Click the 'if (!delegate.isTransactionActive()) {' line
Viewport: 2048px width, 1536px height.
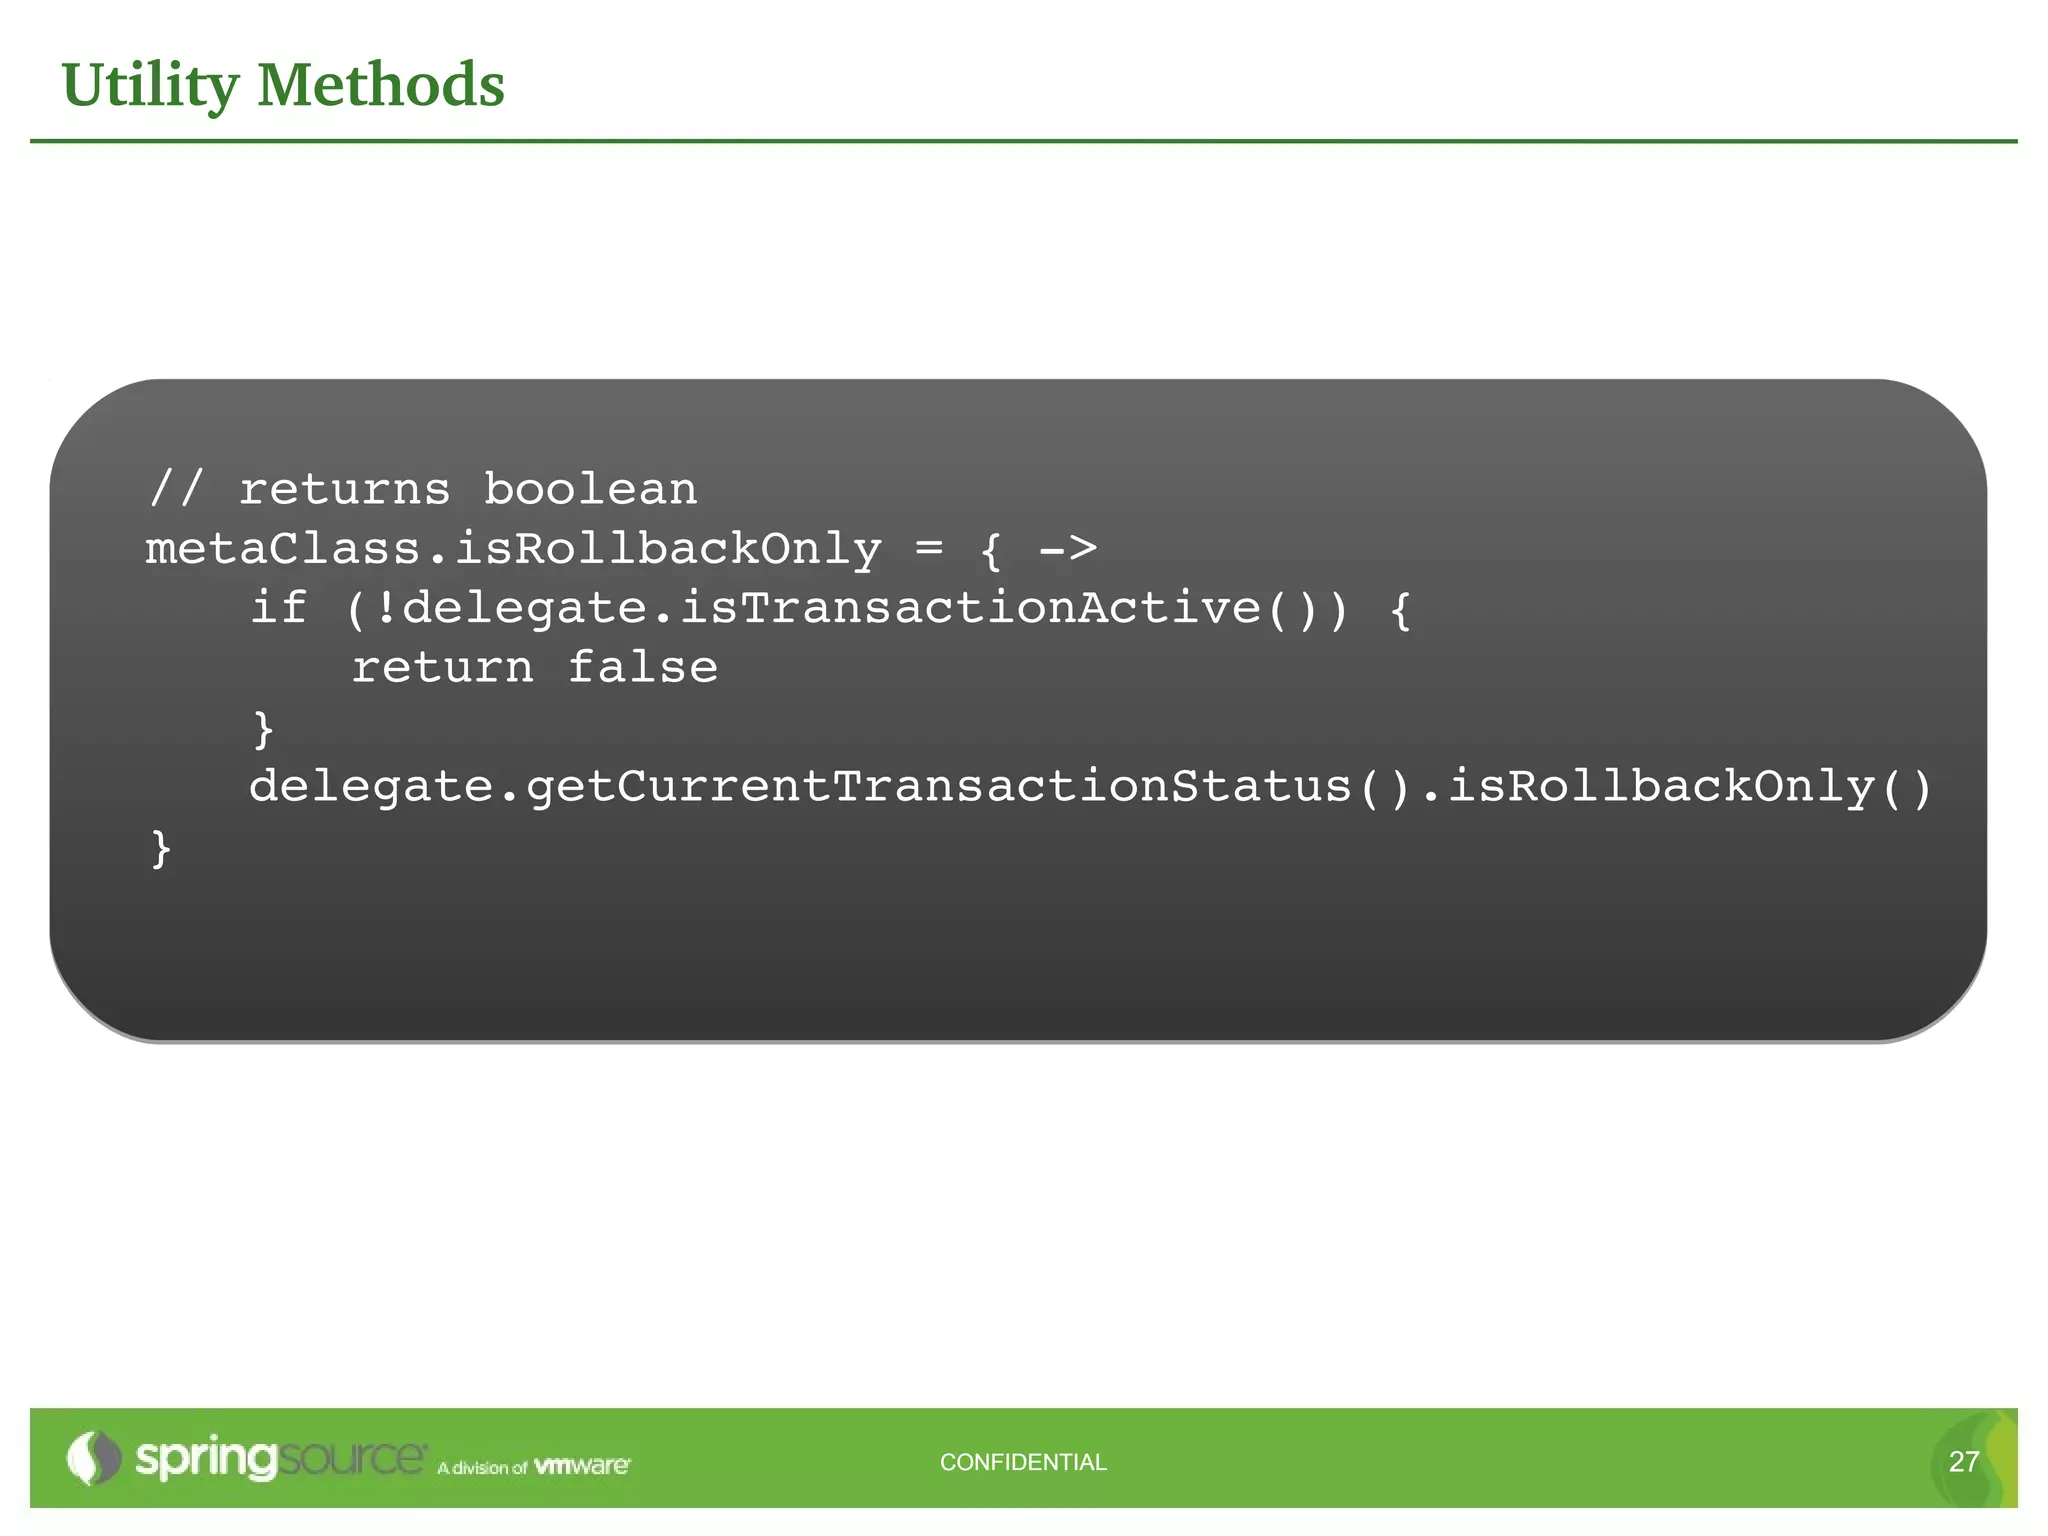pyautogui.click(x=830, y=608)
